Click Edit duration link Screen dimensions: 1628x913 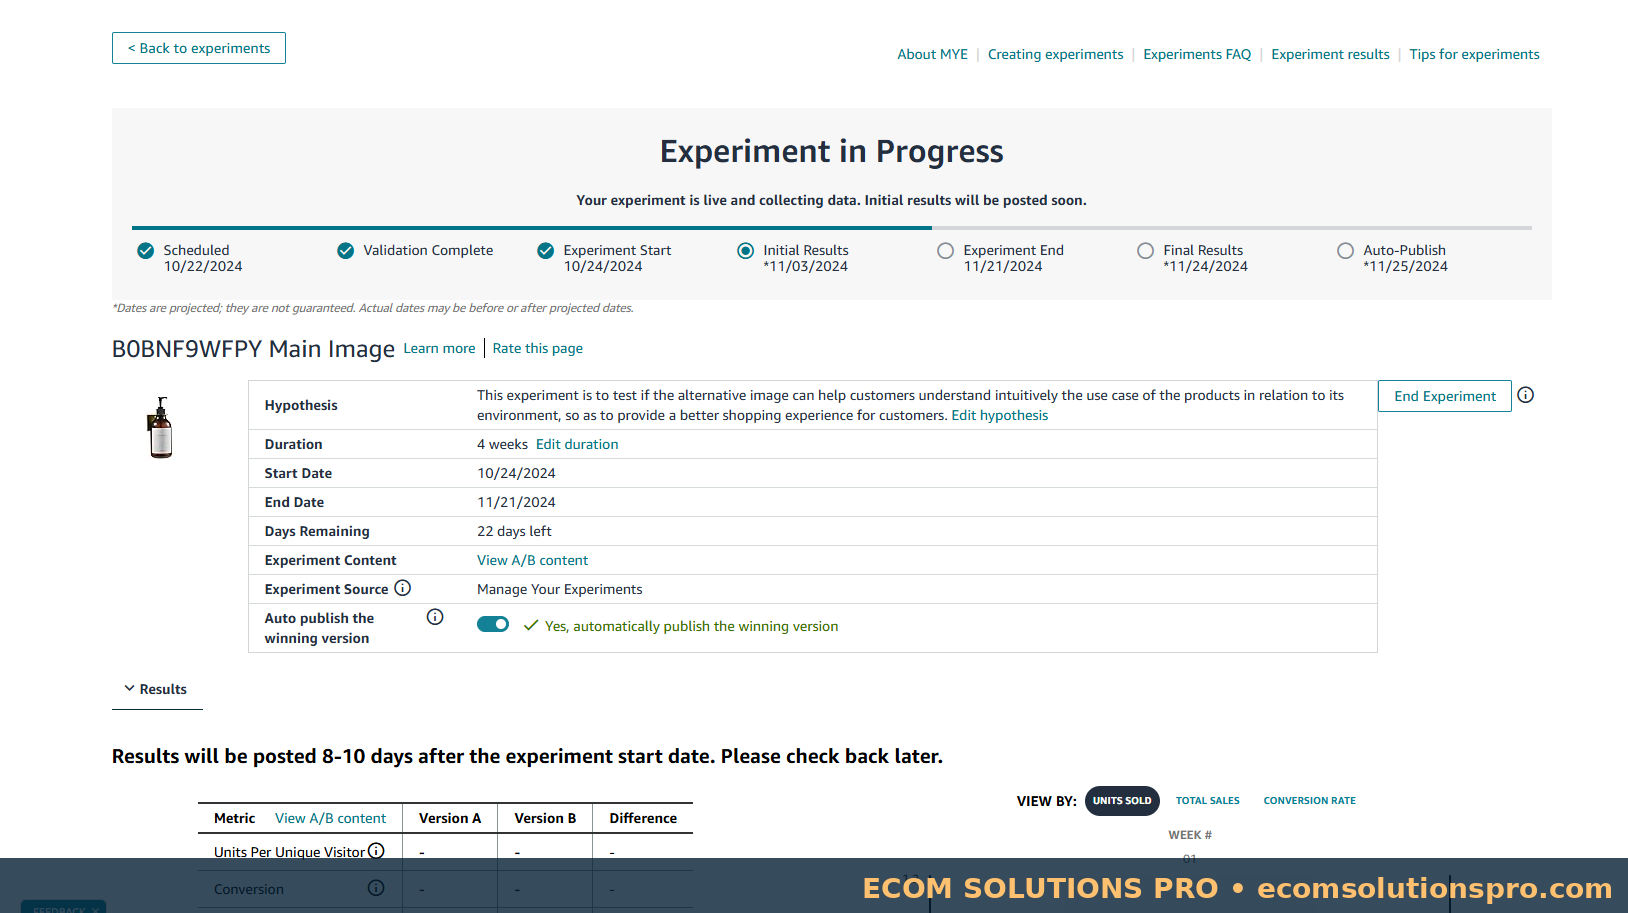577,445
